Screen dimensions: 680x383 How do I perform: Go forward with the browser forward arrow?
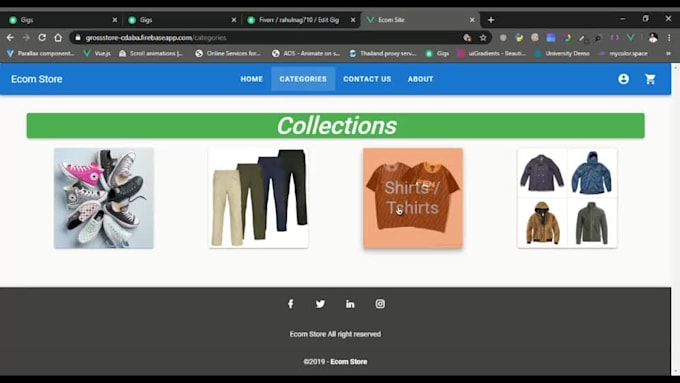pos(26,38)
